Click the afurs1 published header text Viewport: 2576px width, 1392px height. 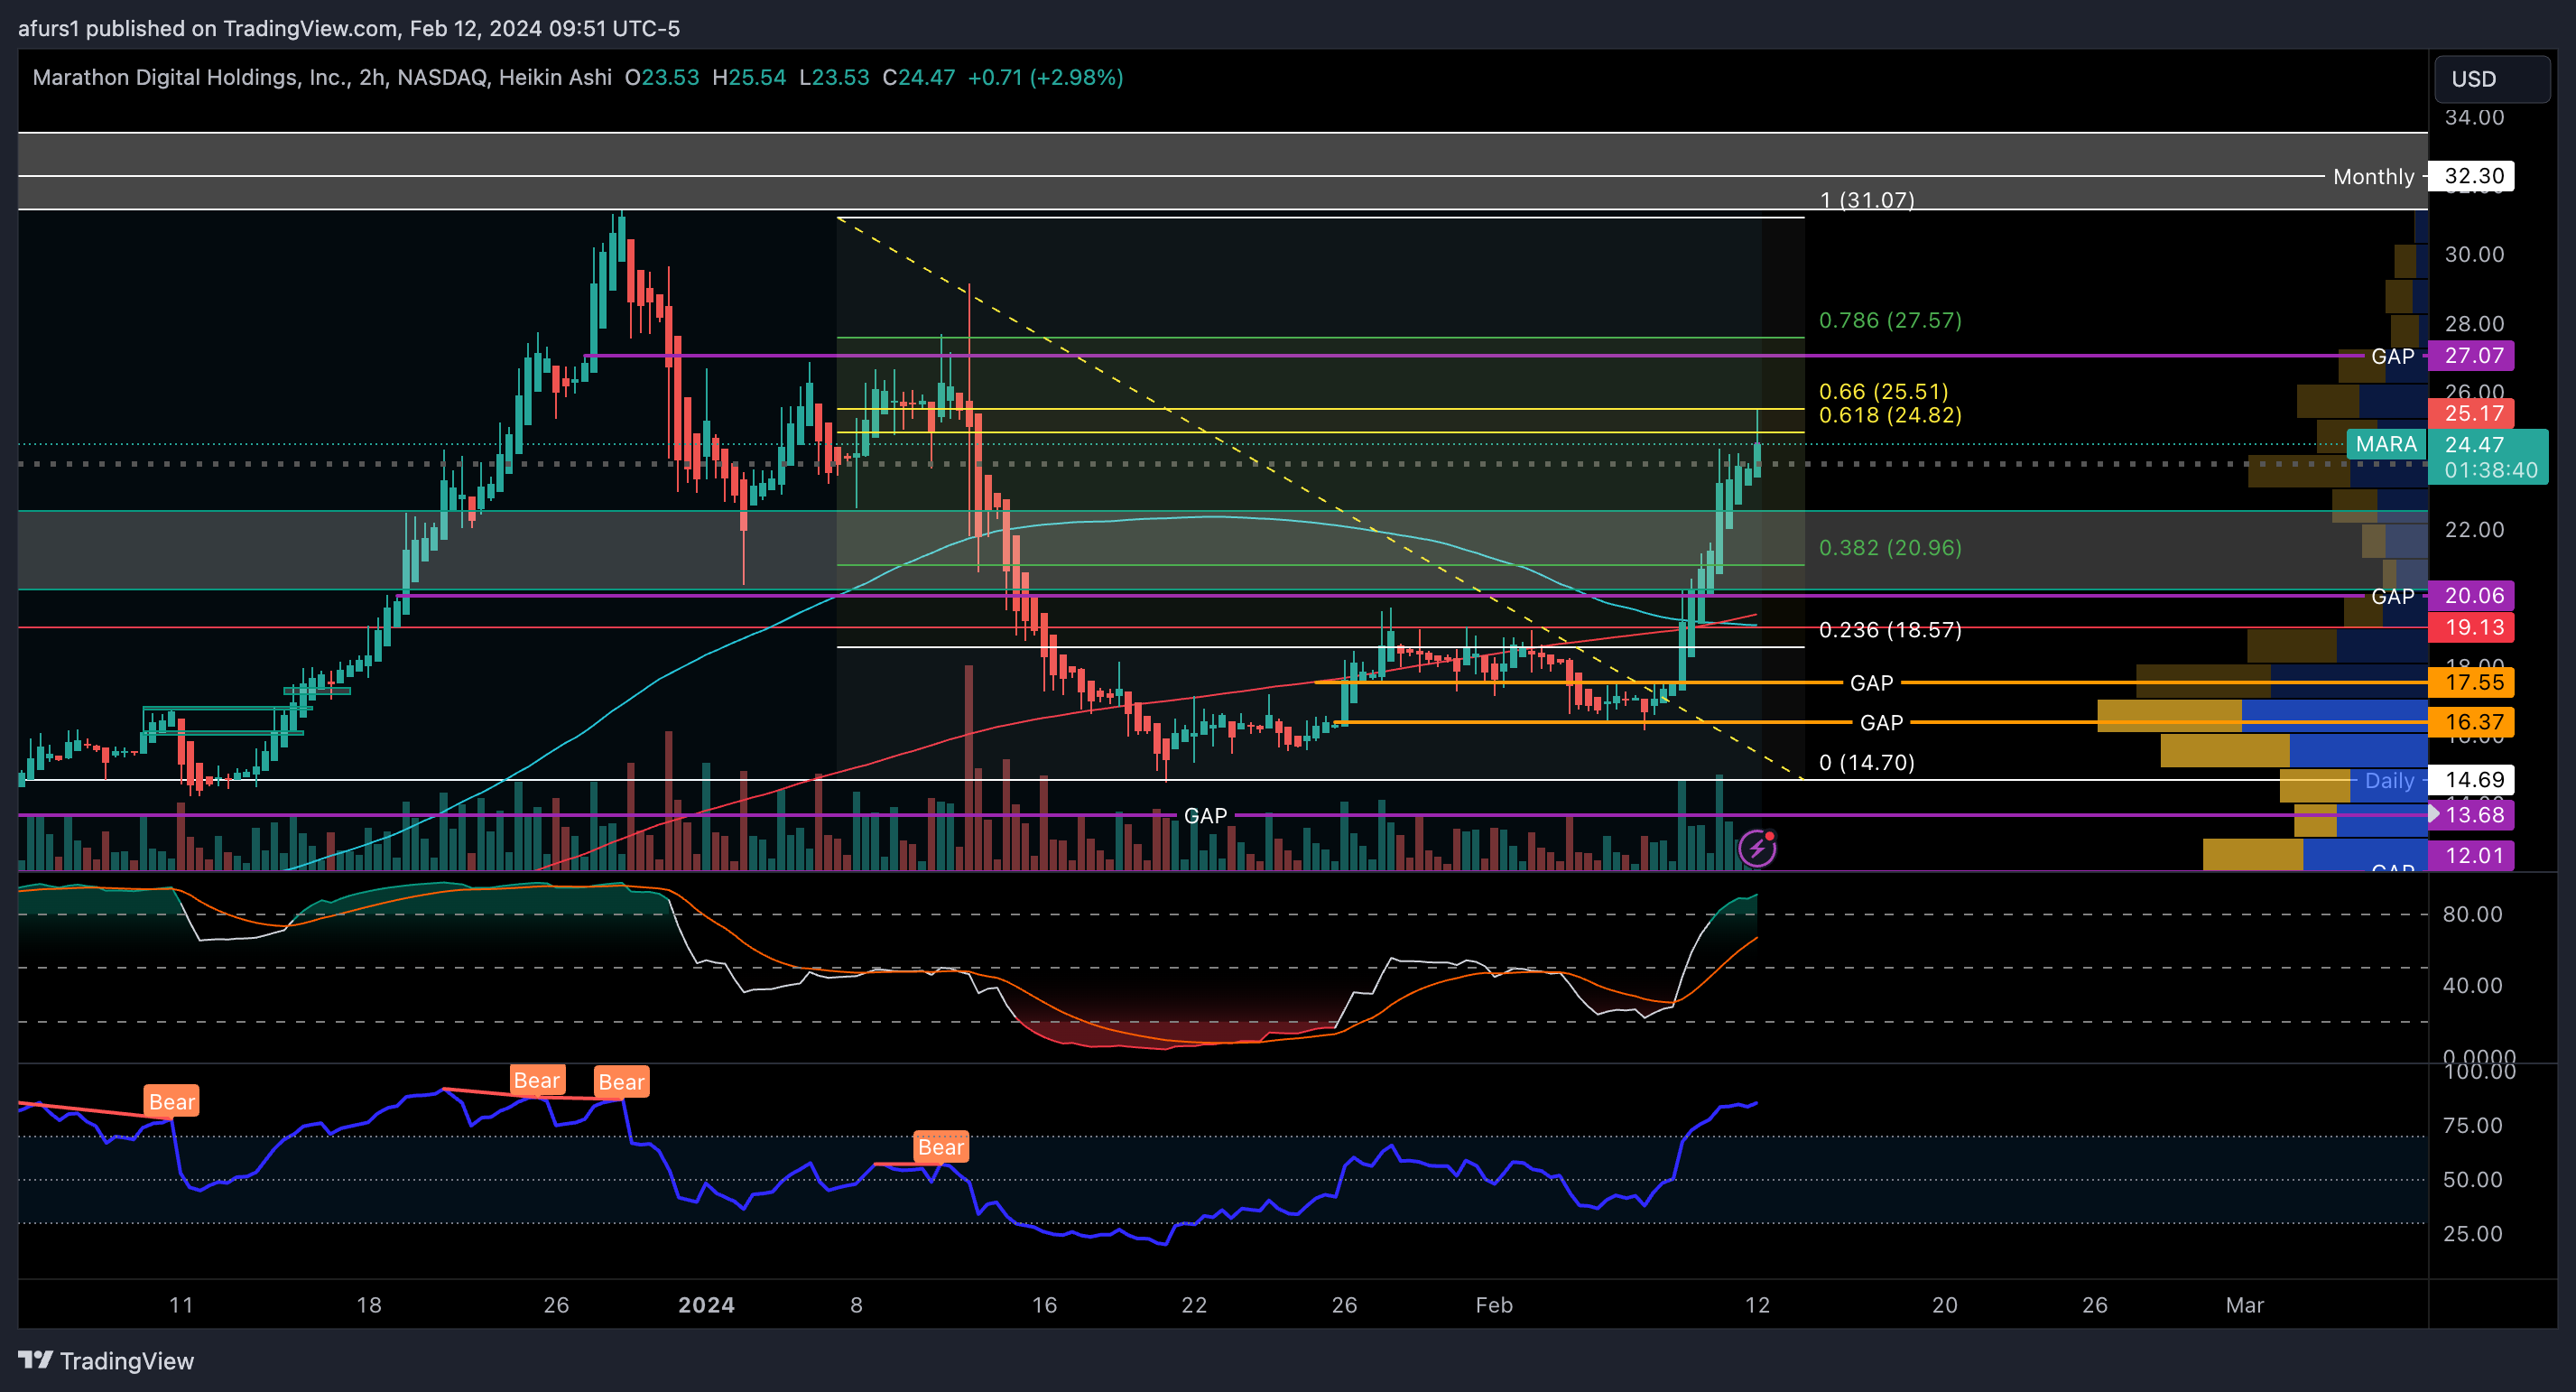[349, 28]
